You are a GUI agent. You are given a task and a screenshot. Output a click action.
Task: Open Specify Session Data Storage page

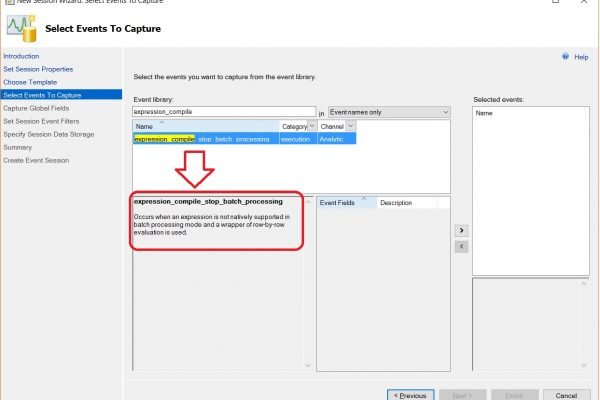click(49, 134)
